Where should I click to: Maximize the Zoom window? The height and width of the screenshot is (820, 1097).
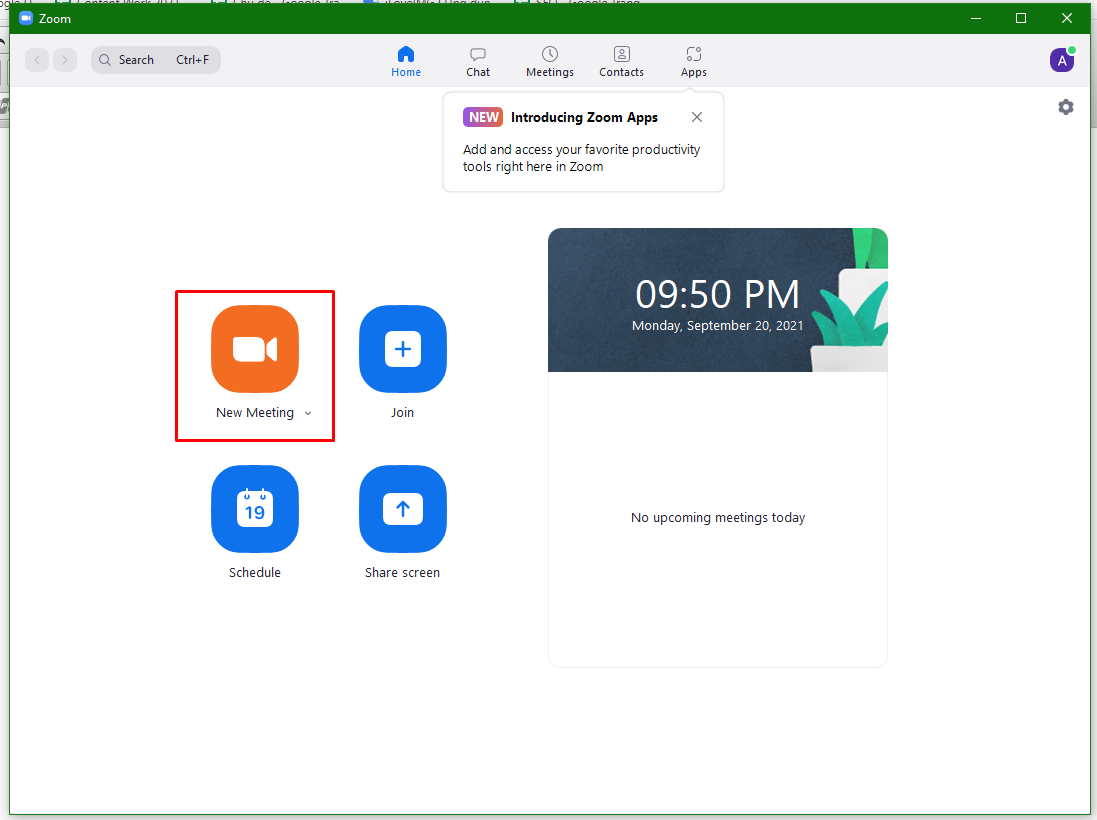(1021, 18)
